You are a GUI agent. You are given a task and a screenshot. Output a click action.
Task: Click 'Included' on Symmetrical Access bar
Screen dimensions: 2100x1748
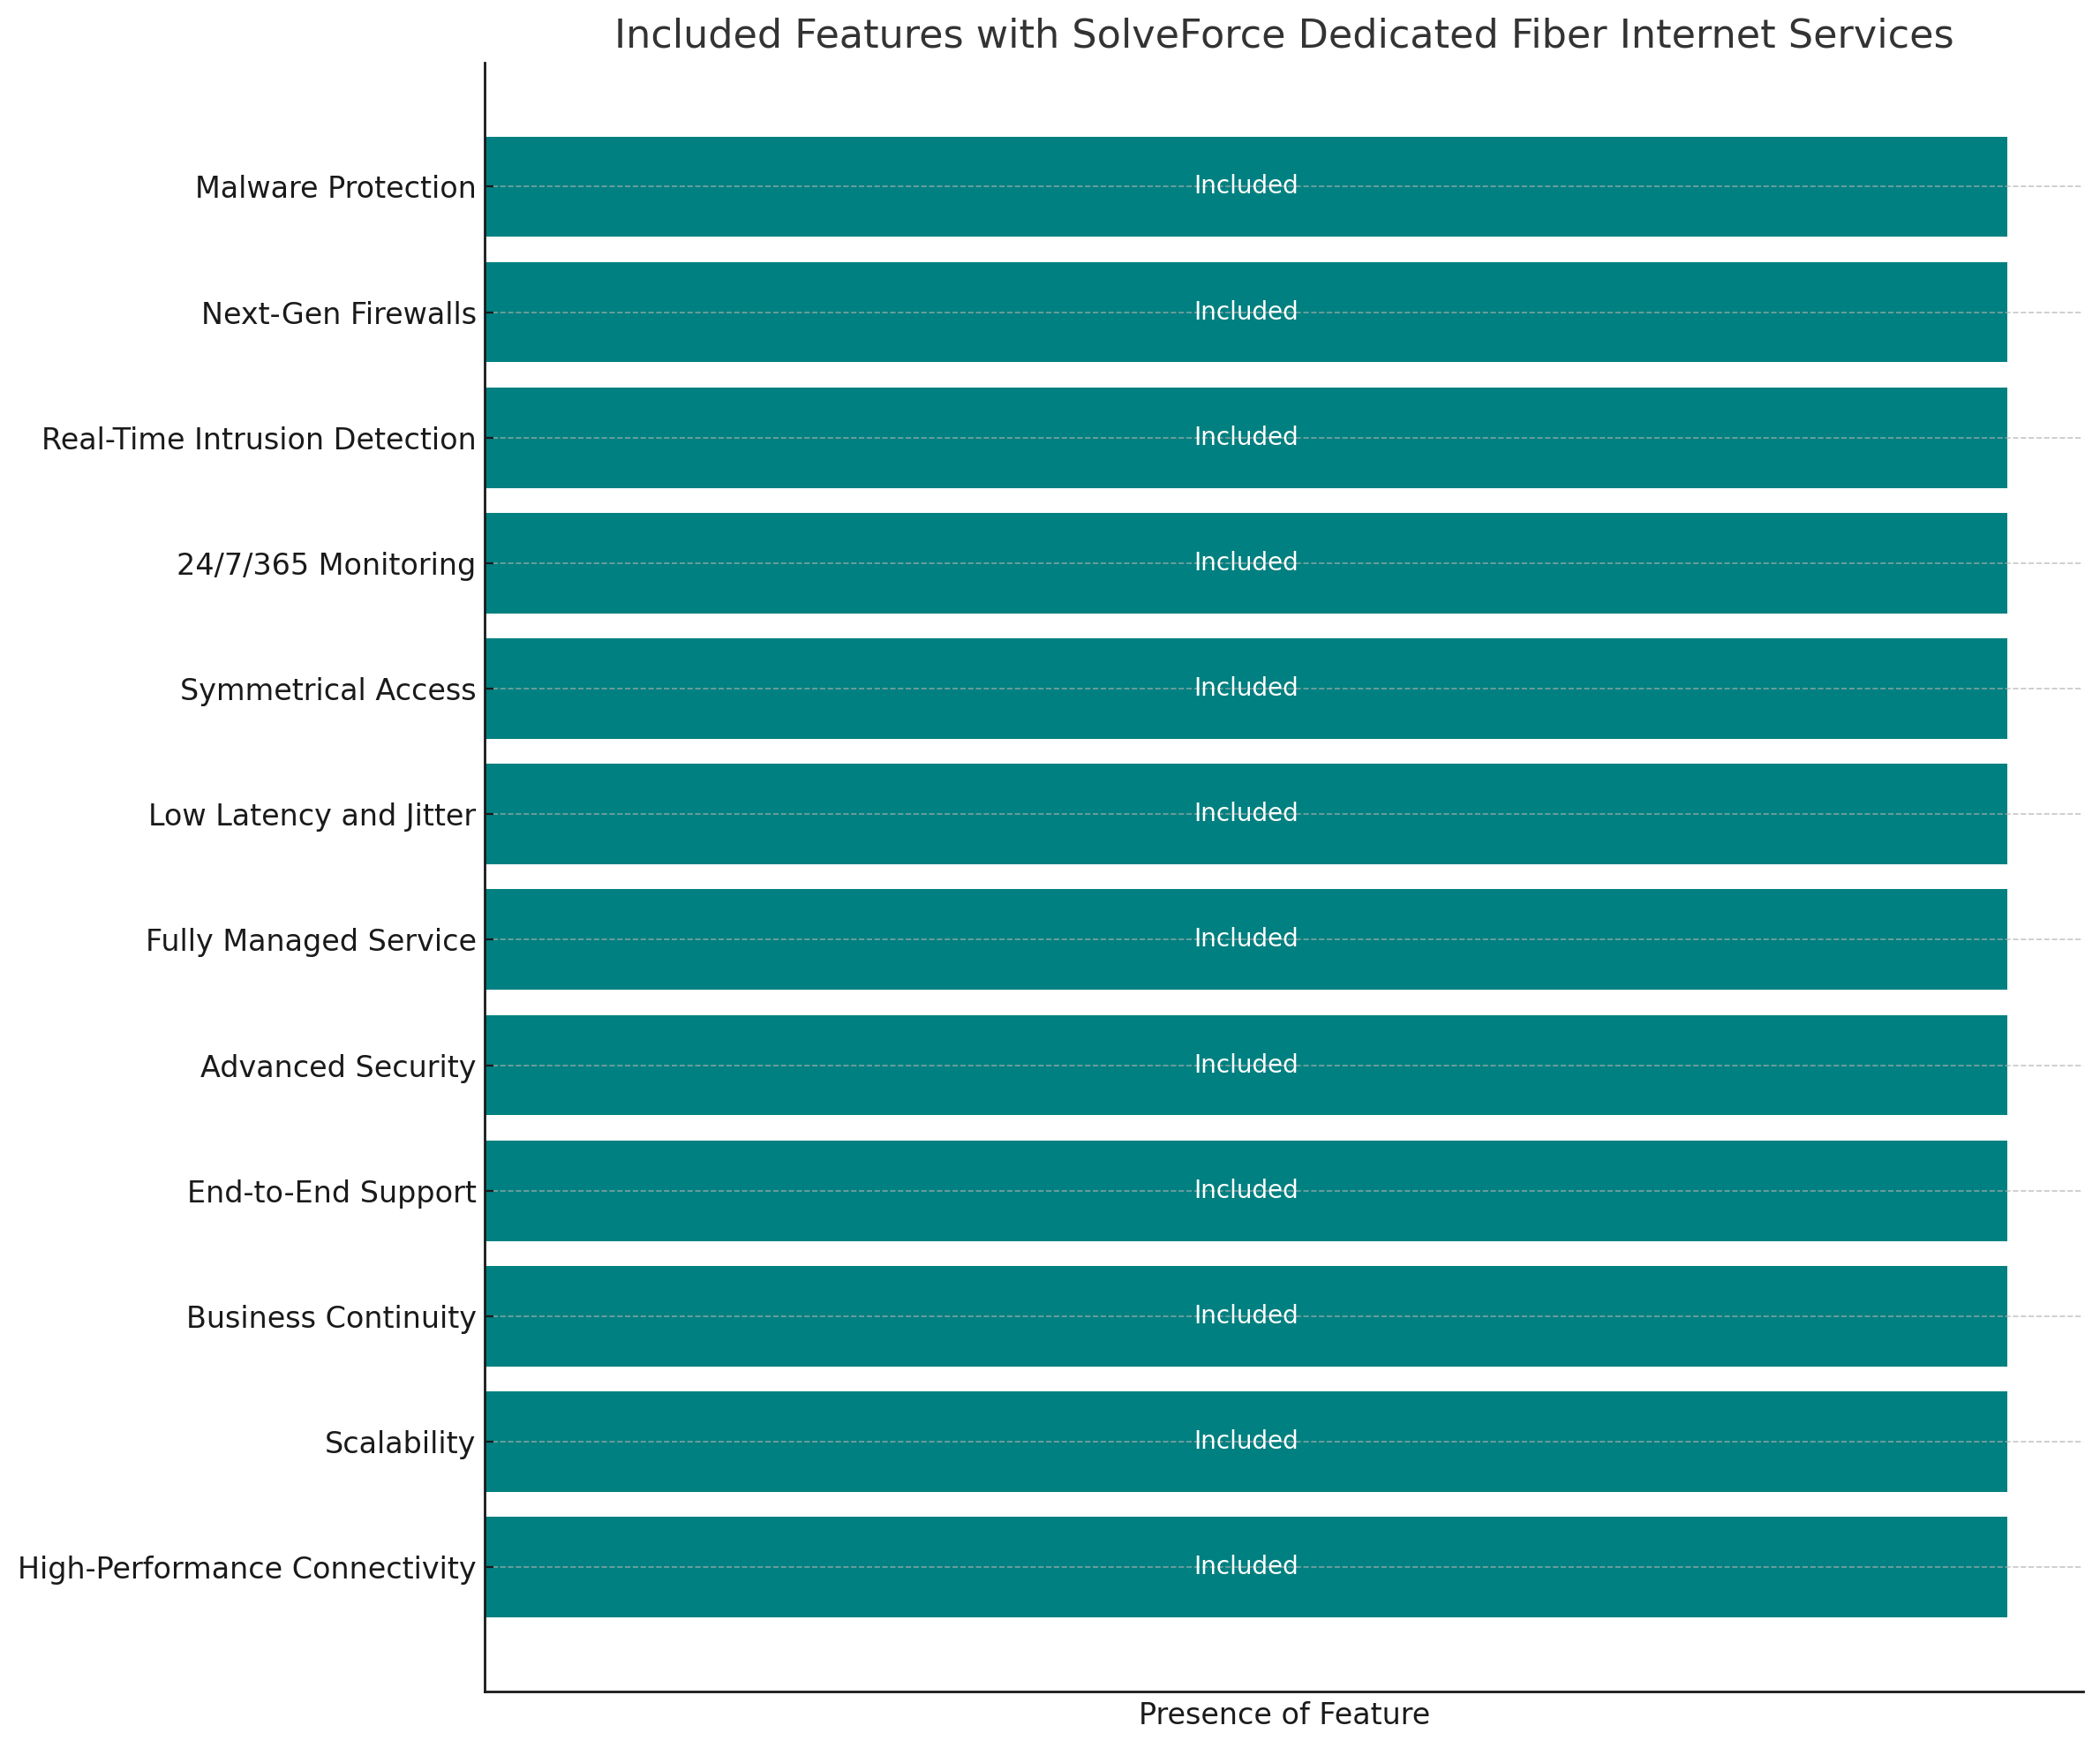1246,687
